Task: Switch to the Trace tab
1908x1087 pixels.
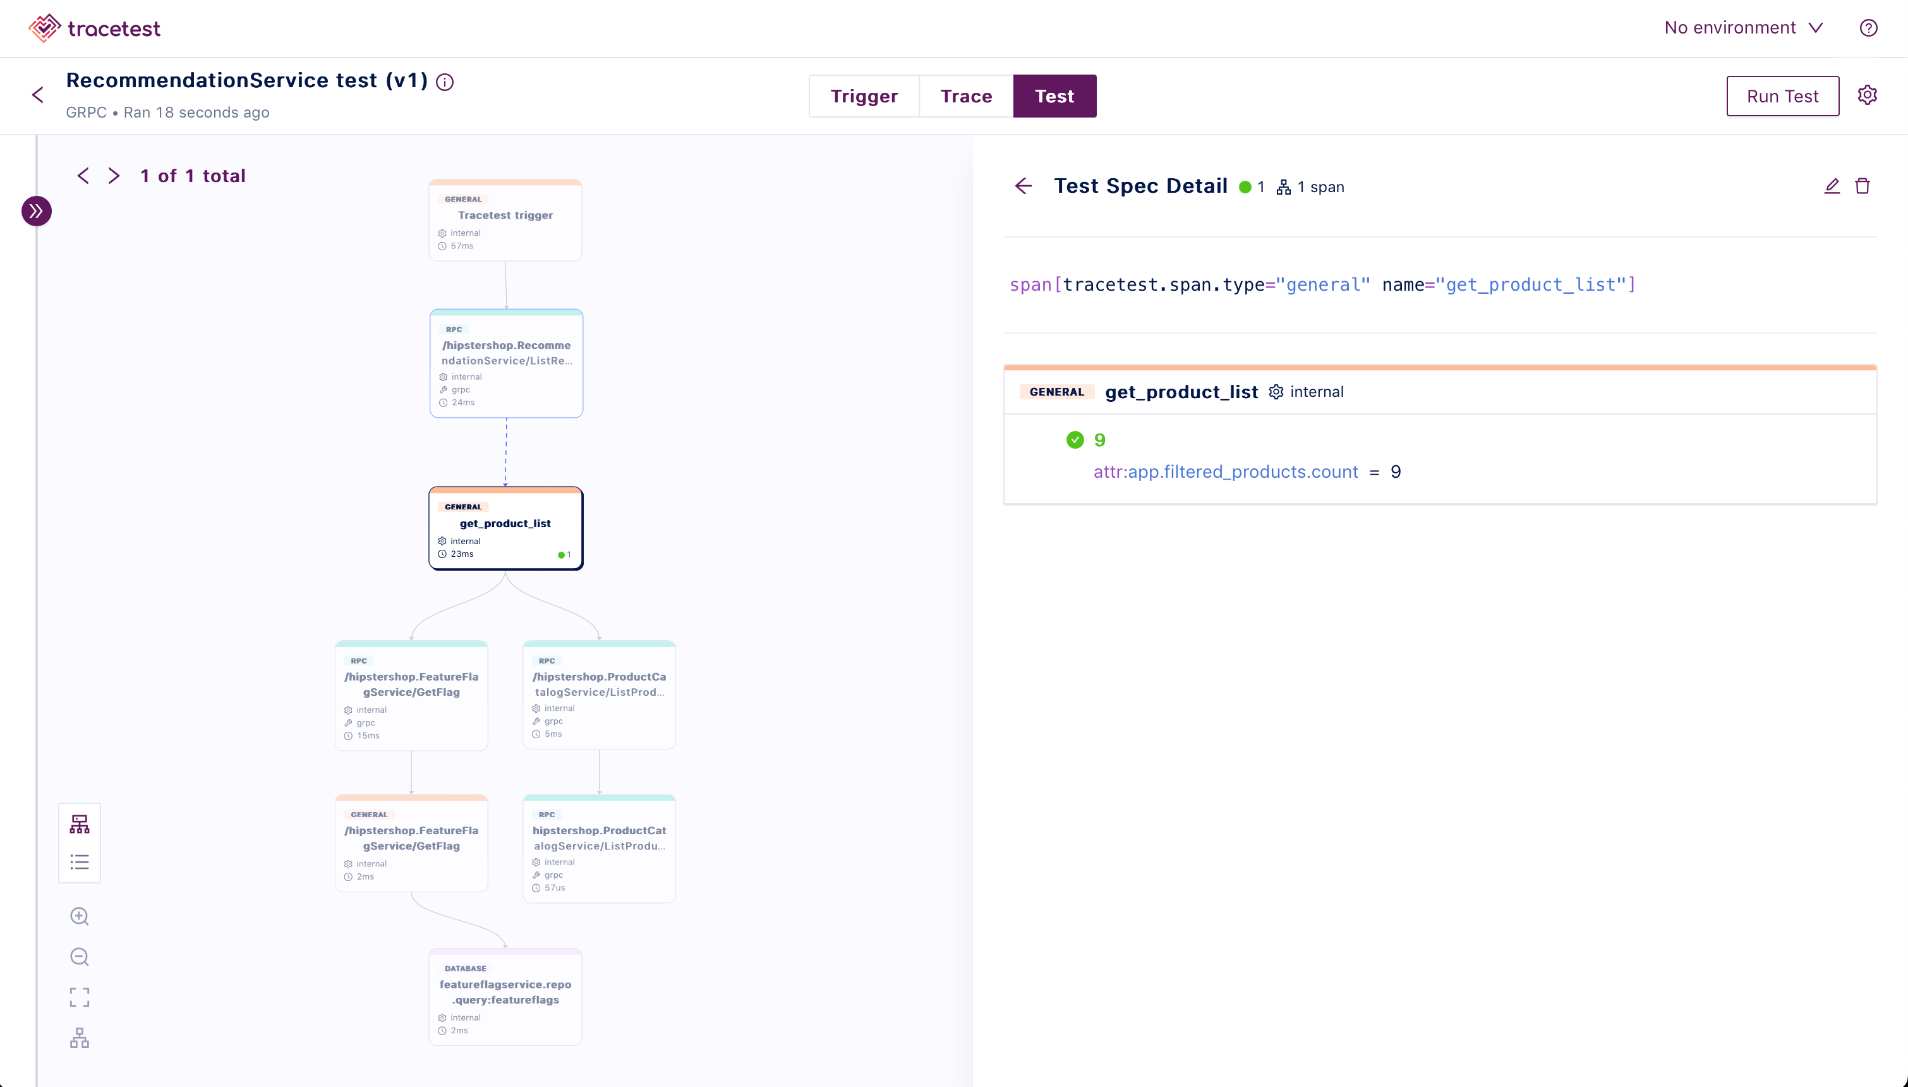Action: [x=966, y=96]
